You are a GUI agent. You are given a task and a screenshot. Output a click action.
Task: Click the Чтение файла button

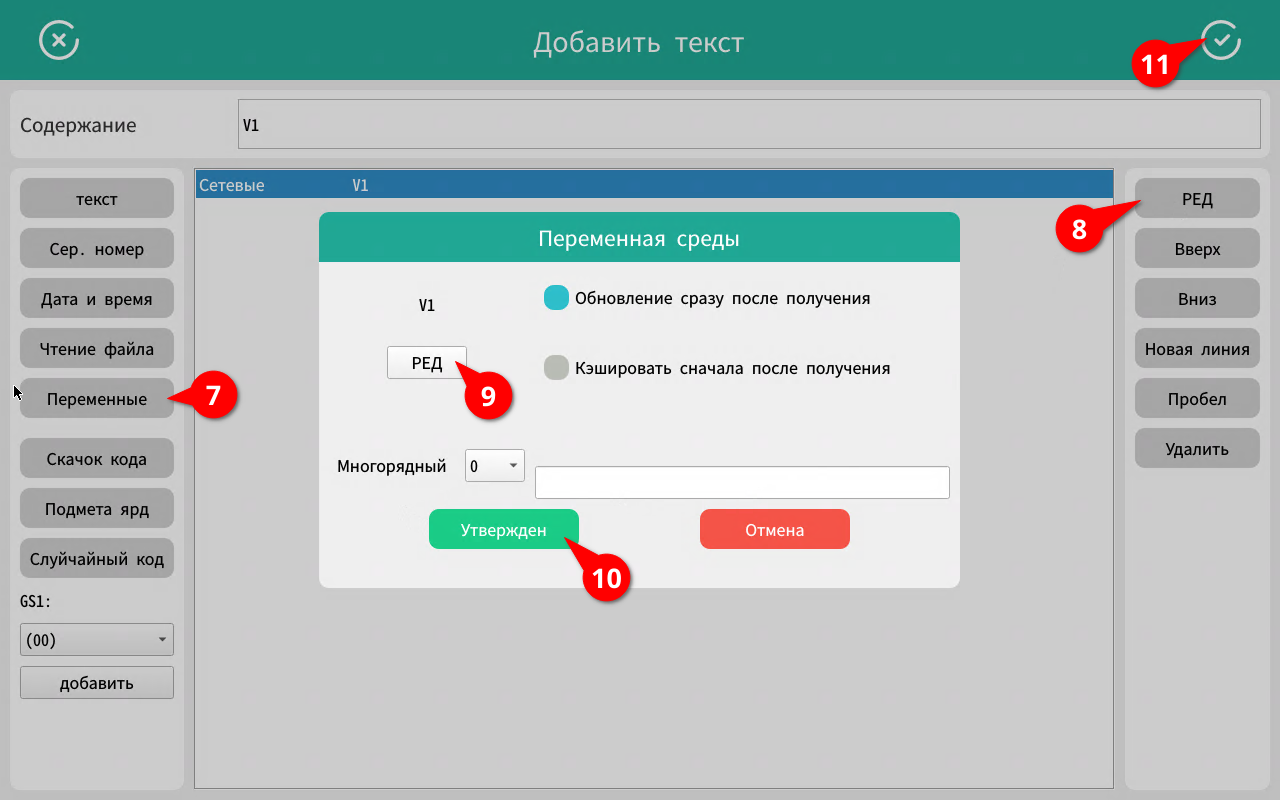pos(97,349)
